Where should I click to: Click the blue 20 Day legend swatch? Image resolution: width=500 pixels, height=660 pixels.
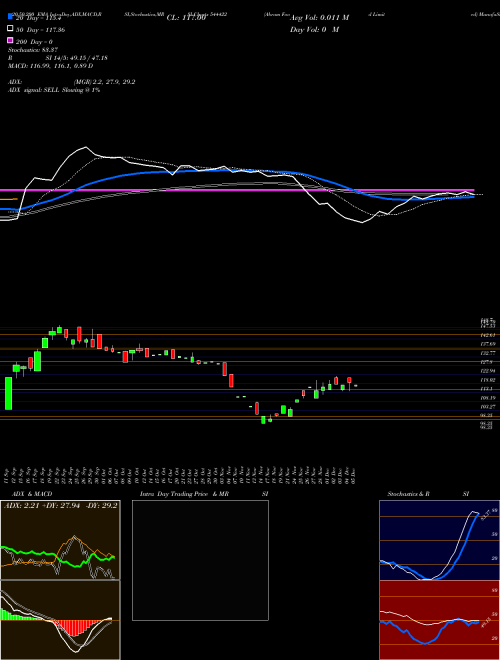pos(10,17)
